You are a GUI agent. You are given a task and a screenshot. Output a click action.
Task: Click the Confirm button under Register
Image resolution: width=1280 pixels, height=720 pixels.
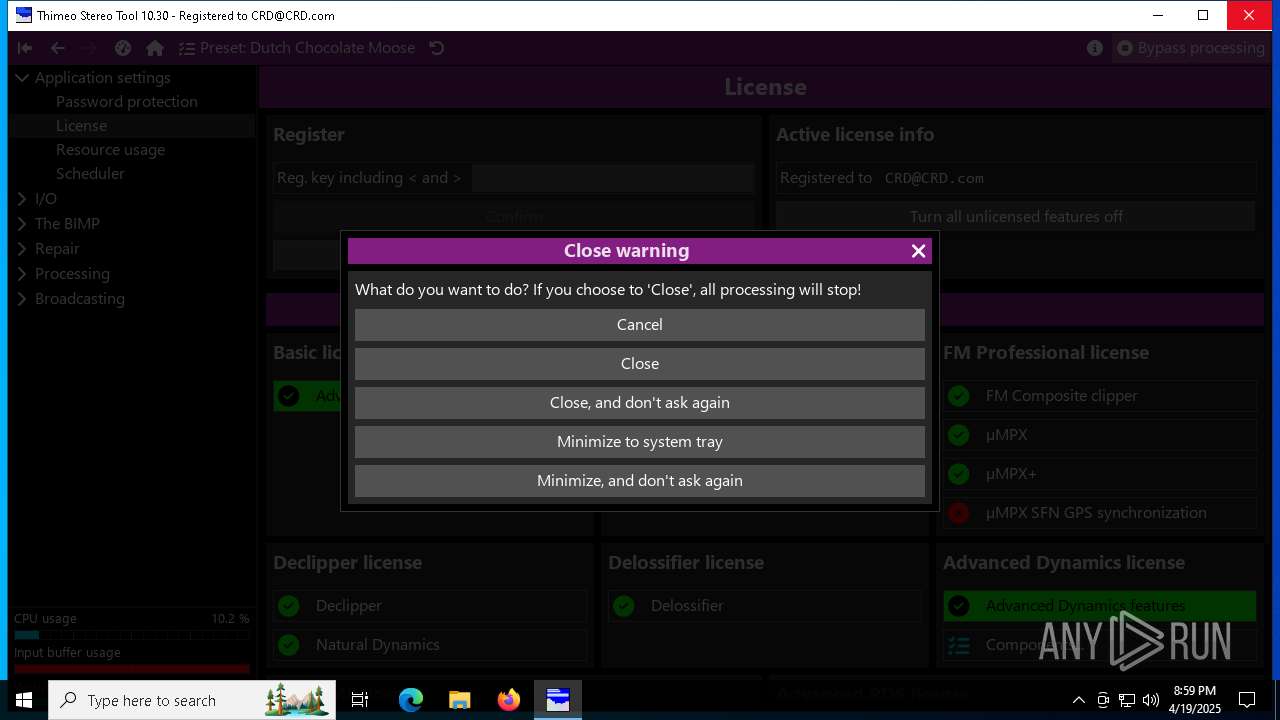coord(514,217)
